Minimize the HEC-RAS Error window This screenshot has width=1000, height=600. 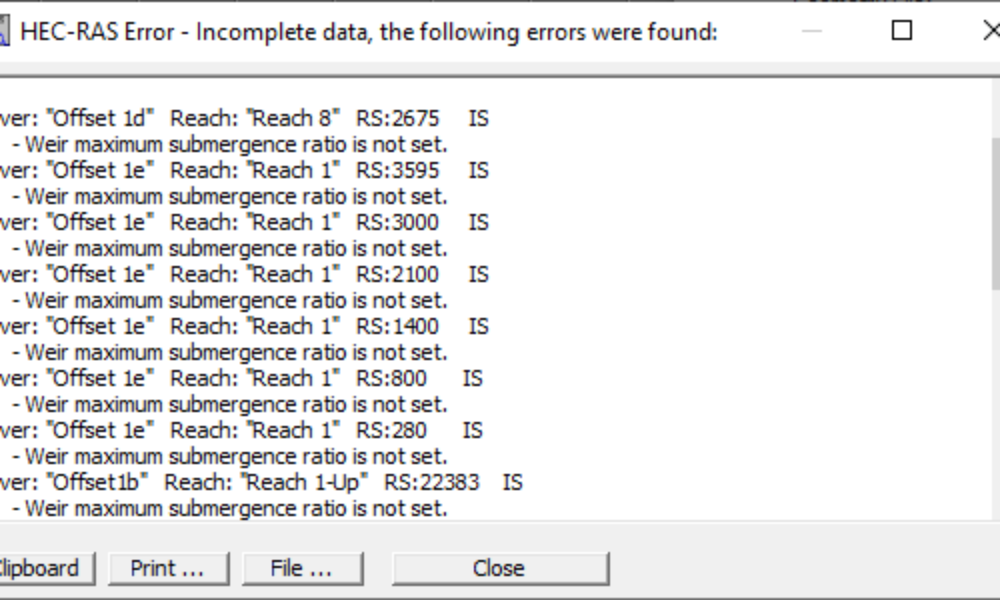click(x=810, y=31)
